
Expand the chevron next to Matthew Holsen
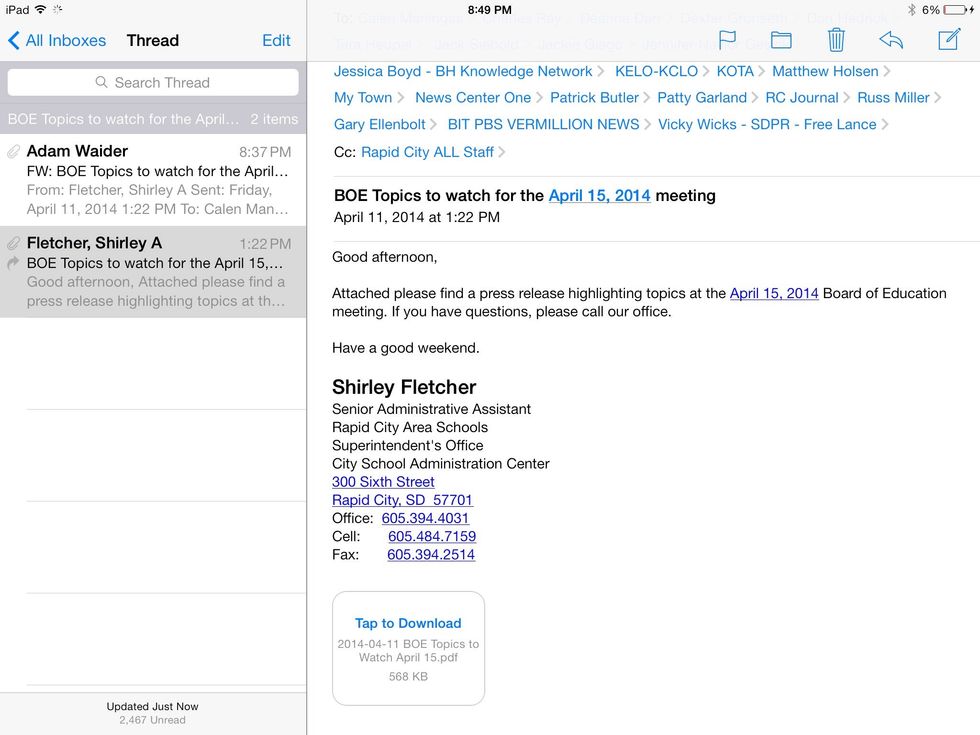point(888,71)
